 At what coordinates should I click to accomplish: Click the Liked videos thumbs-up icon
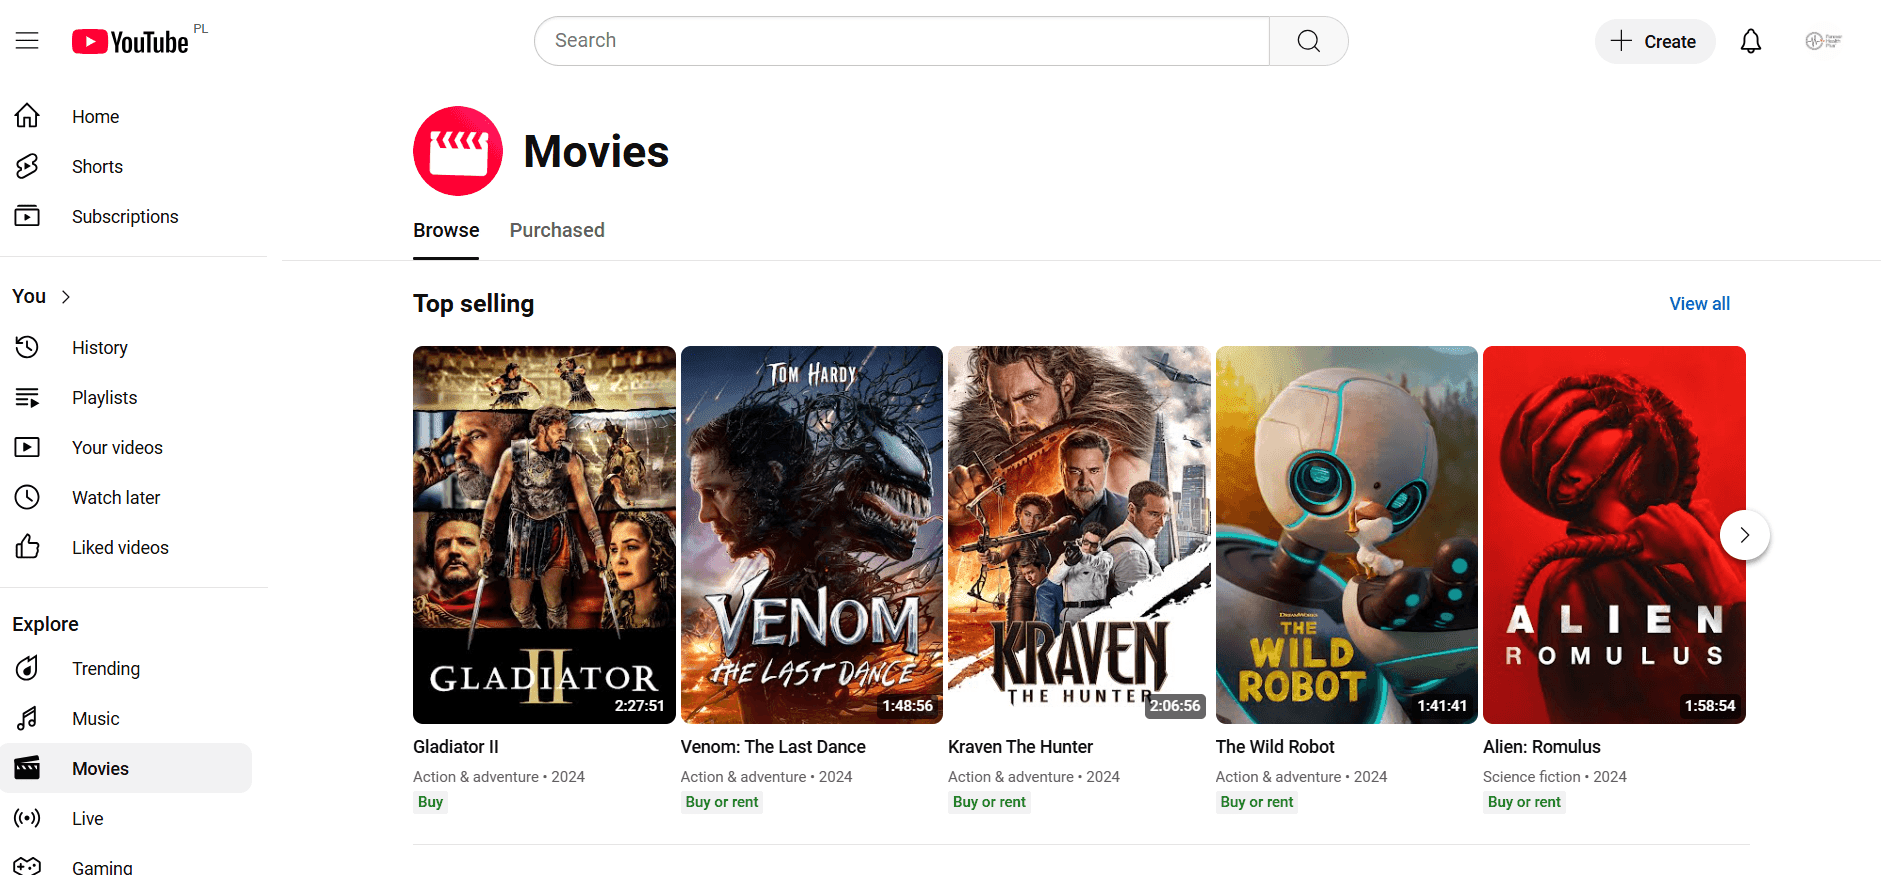click(27, 547)
